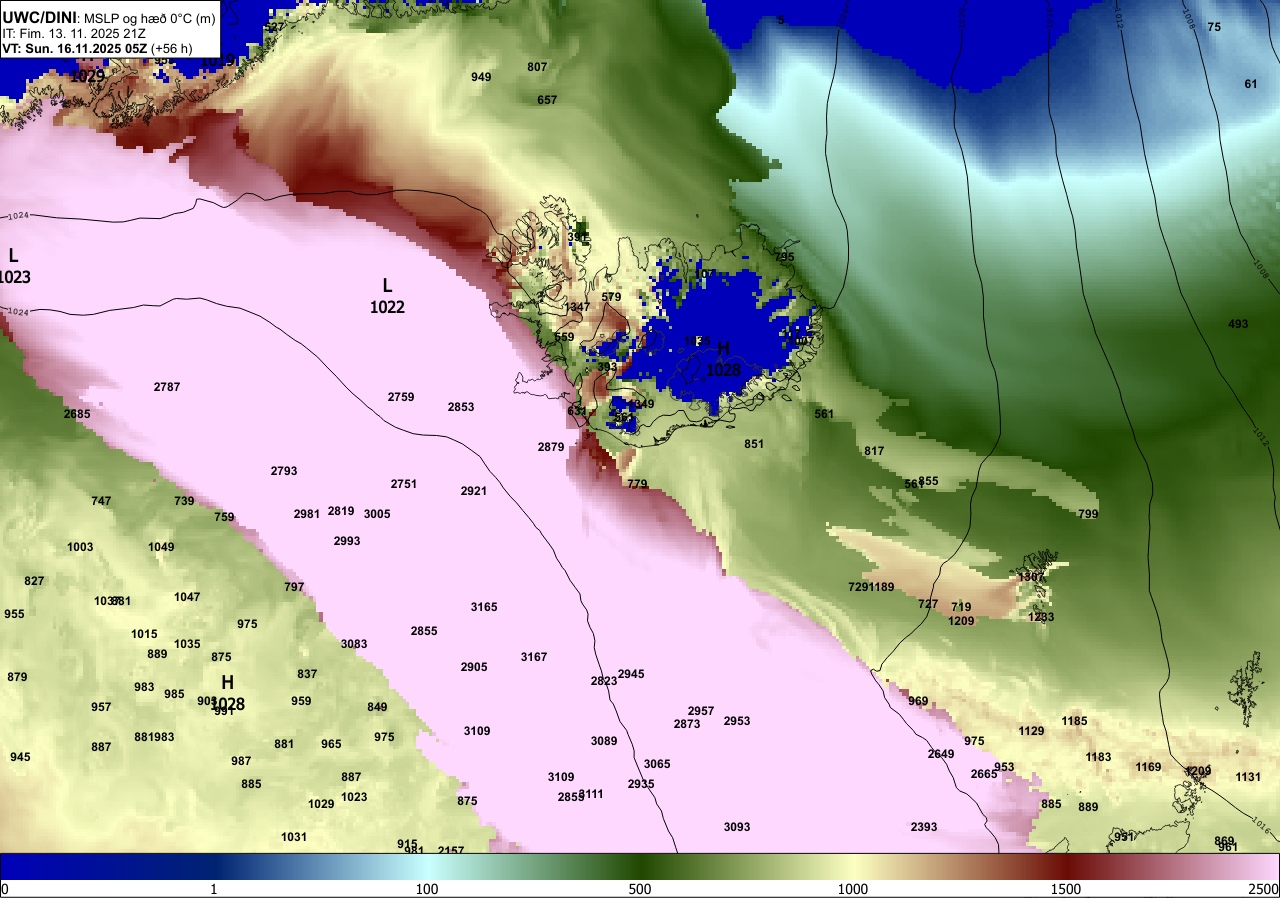Click the number 2905

click(474, 667)
